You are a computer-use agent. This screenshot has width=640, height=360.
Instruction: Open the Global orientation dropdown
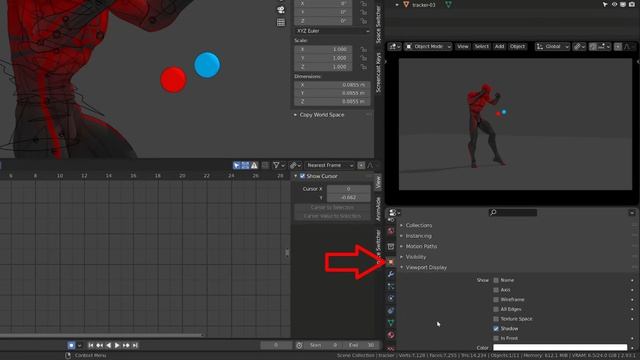pos(552,47)
